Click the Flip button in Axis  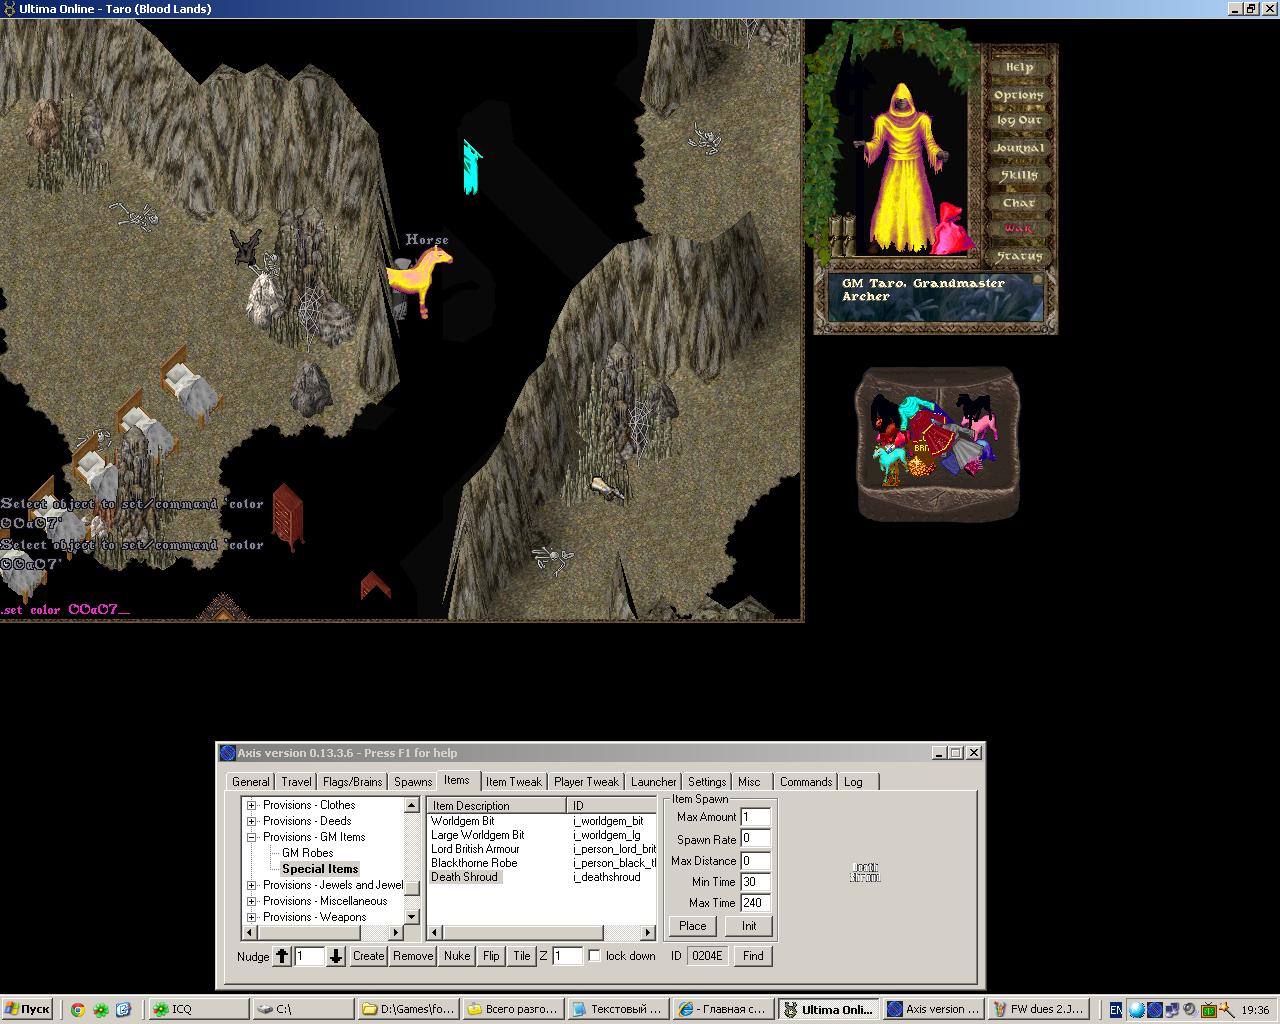pos(491,956)
